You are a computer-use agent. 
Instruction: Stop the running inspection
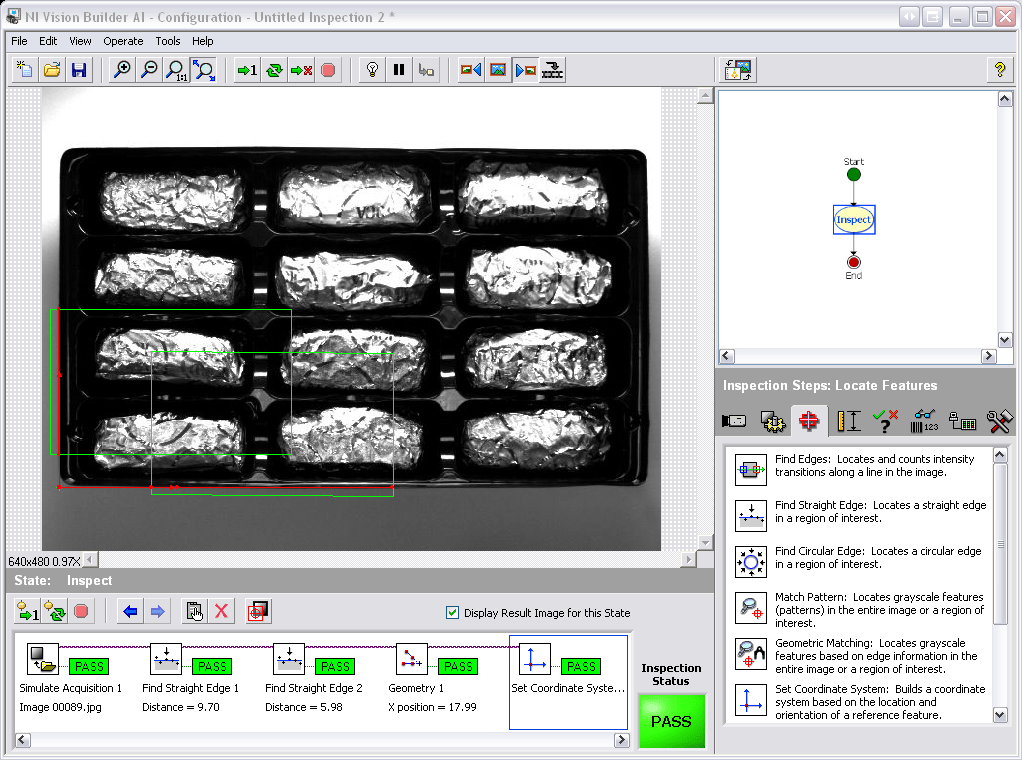328,70
